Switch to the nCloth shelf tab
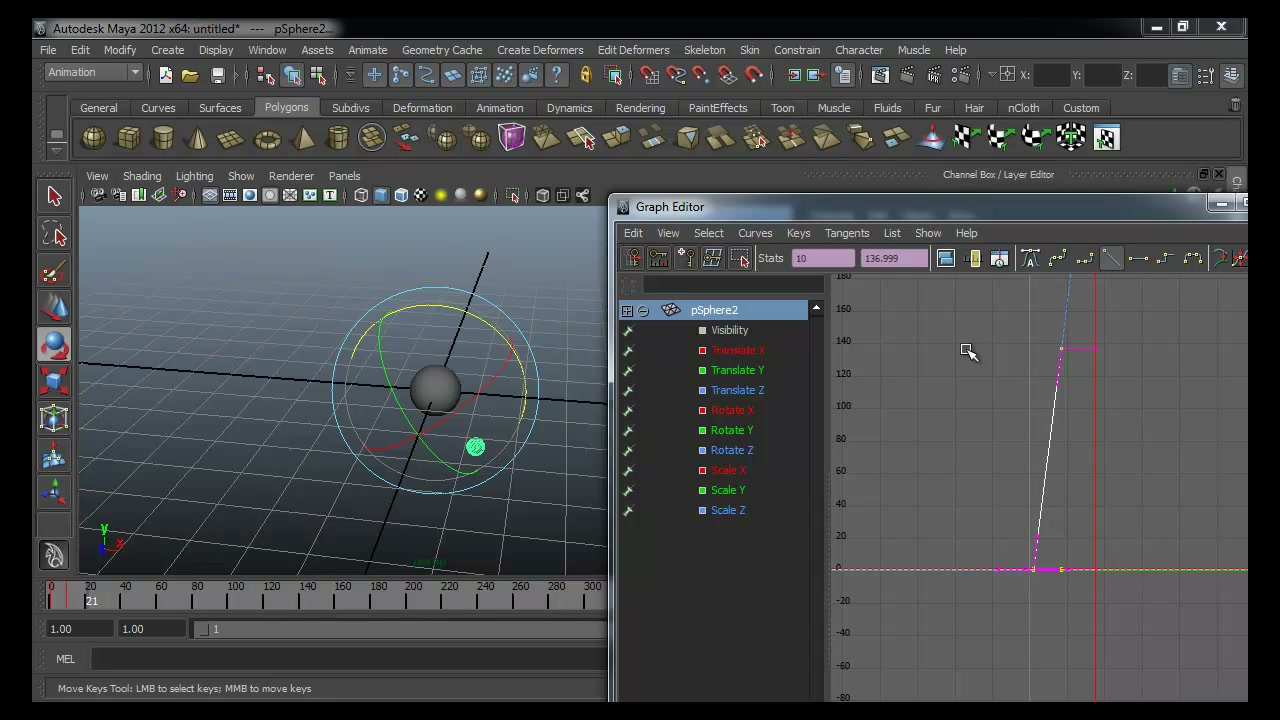The height and width of the screenshot is (720, 1280). (1023, 108)
